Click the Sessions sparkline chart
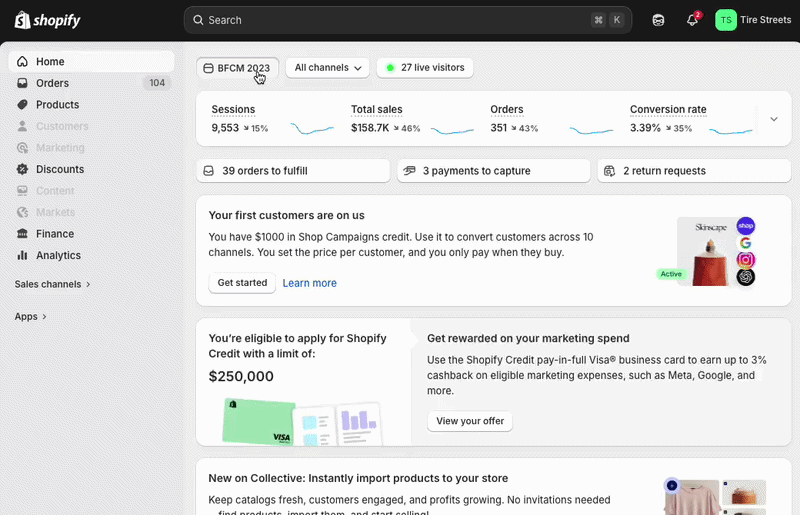 tap(312, 128)
